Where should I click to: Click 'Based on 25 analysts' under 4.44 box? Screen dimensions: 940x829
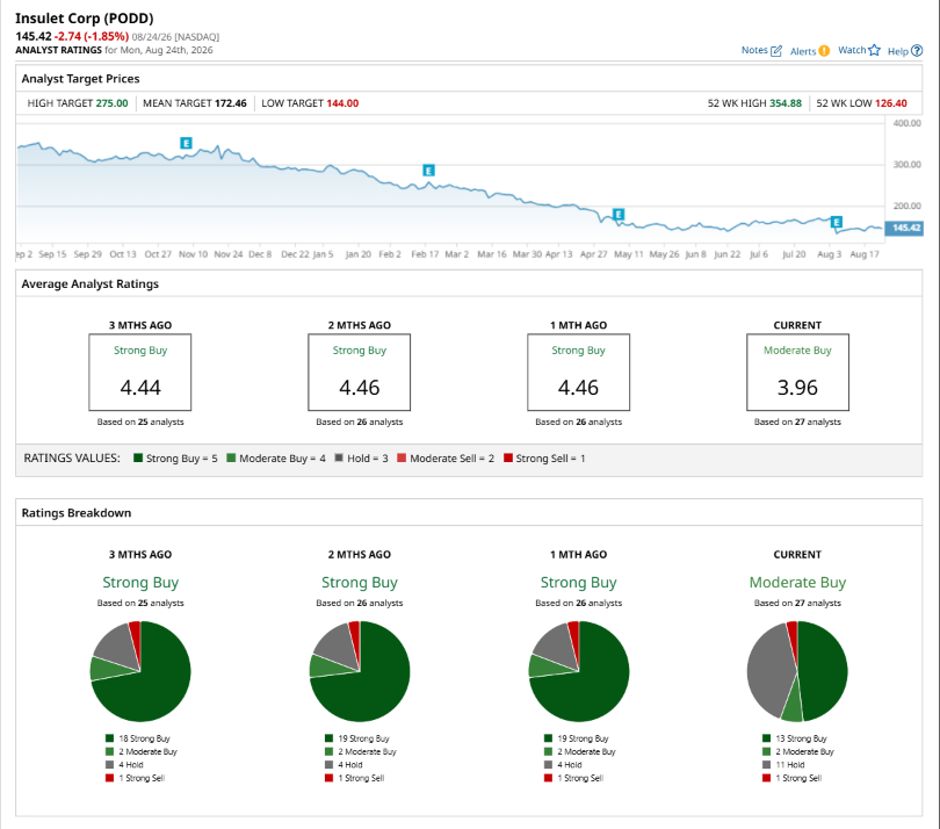[140, 422]
